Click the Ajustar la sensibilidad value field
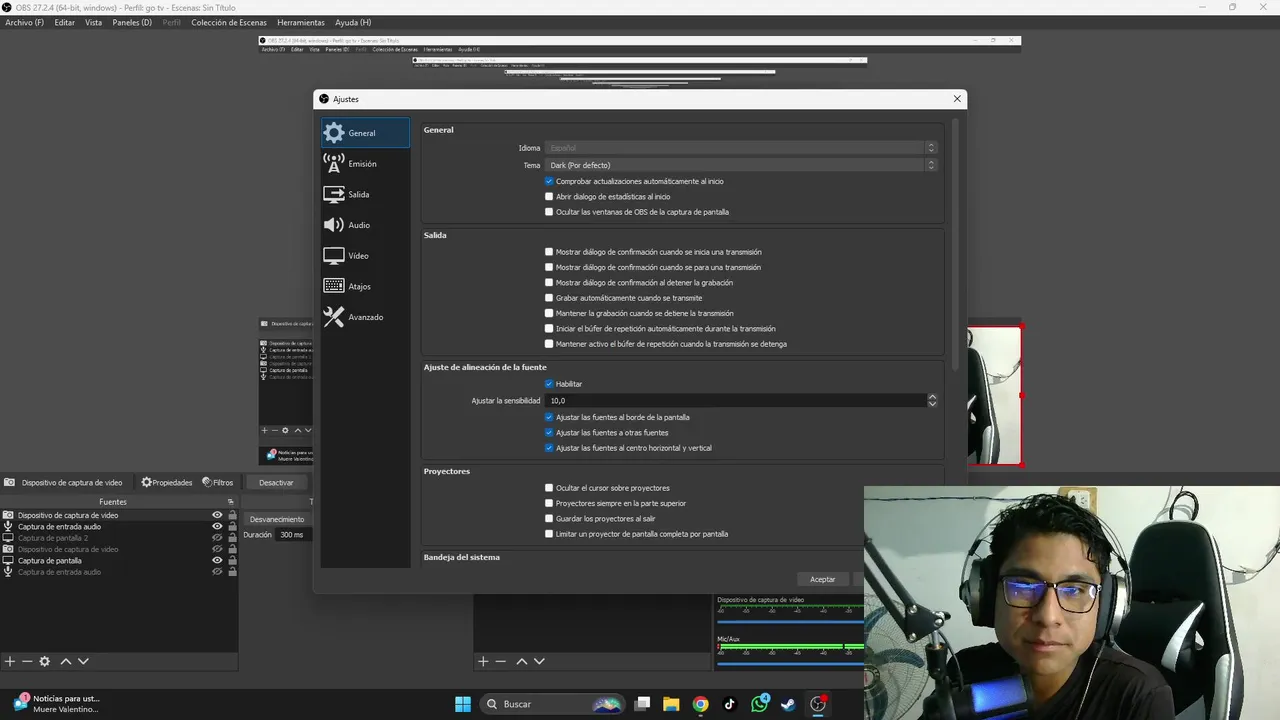Viewport: 1280px width, 720px height. click(735, 400)
